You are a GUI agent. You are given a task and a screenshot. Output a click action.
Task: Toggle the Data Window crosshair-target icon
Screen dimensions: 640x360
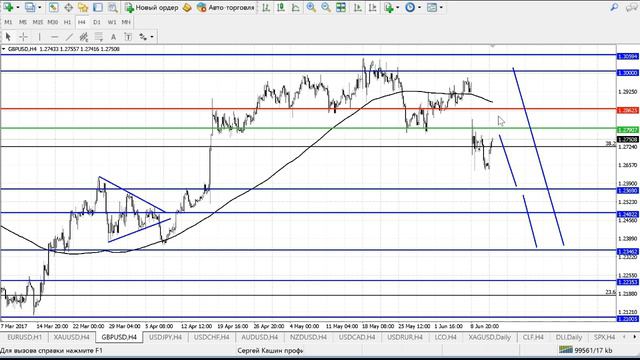point(68,7)
